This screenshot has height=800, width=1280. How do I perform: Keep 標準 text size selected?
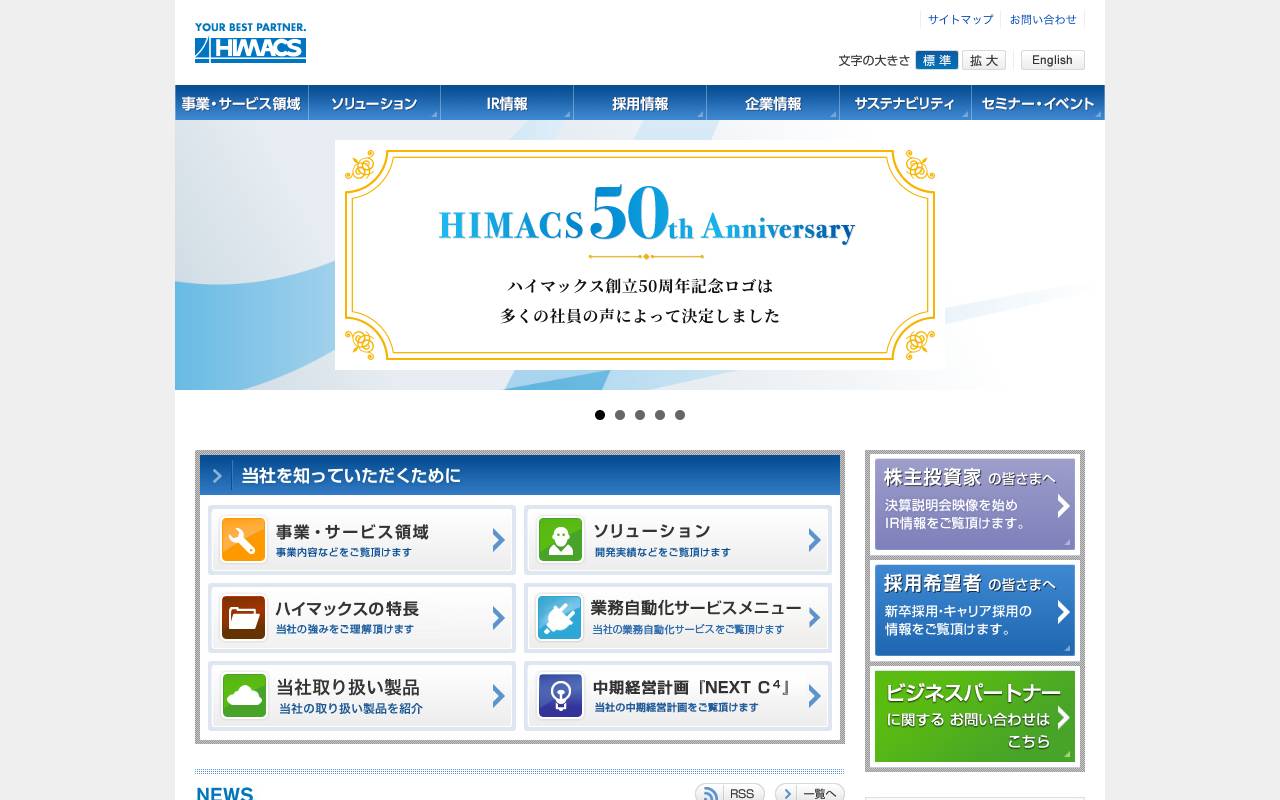coord(938,60)
